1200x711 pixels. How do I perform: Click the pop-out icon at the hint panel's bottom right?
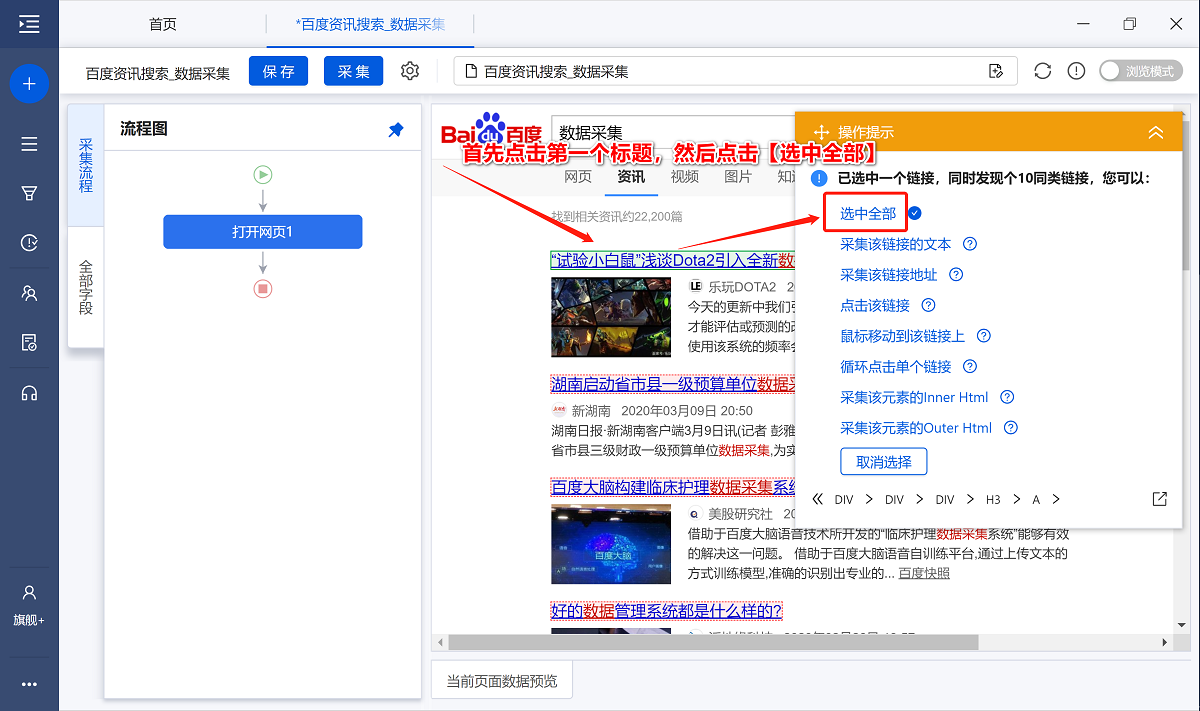1160,499
